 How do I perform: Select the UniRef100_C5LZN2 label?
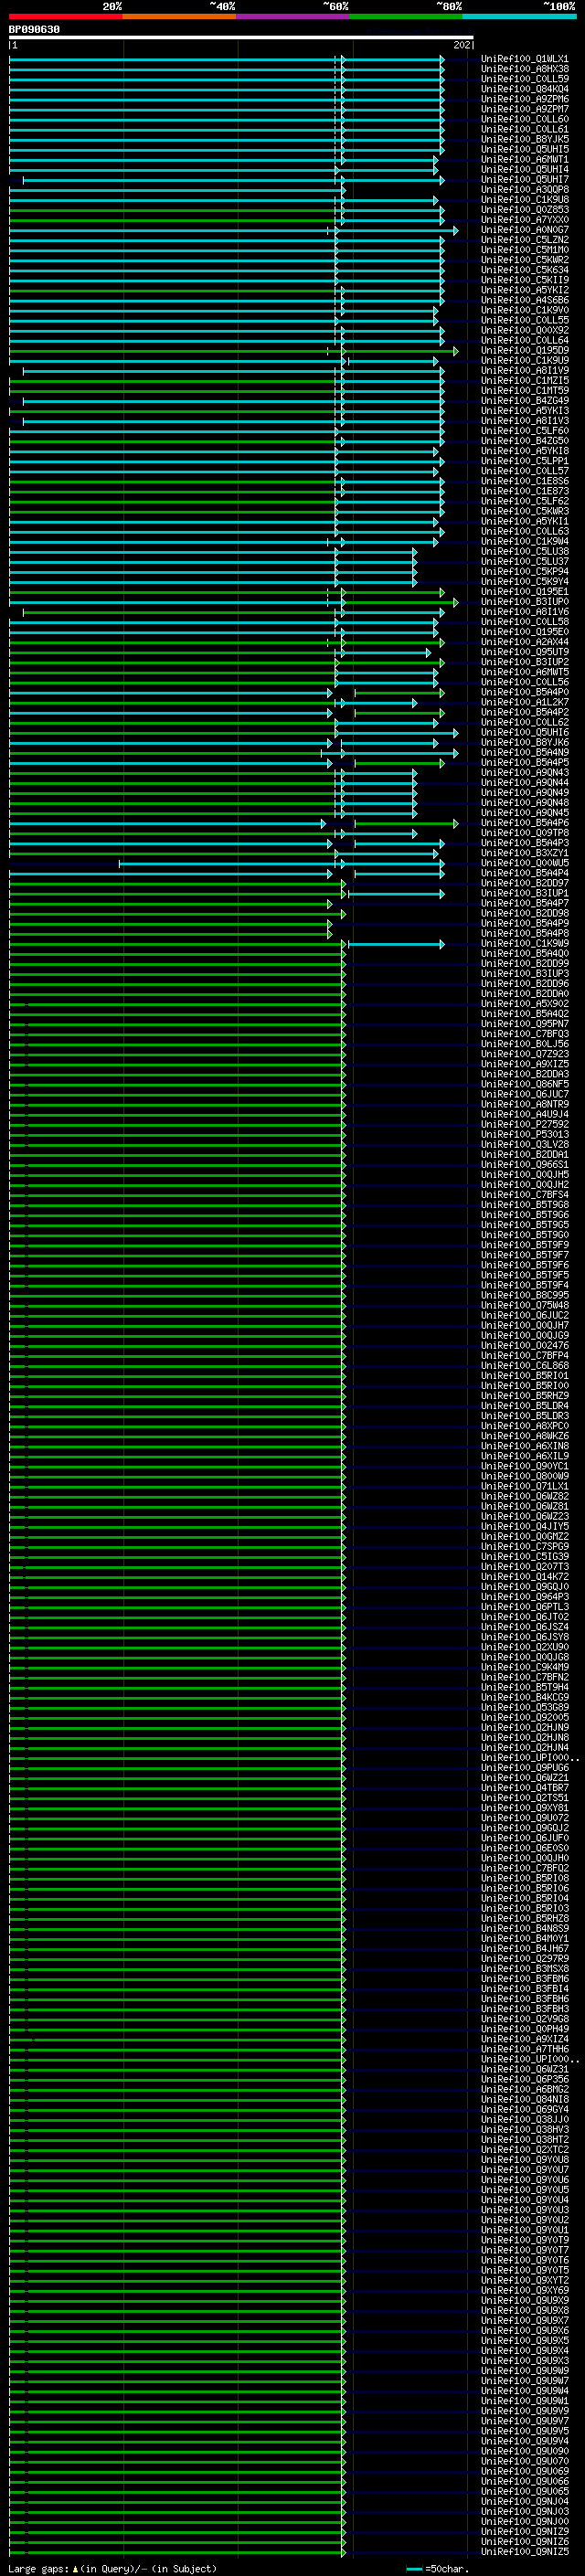(525, 240)
